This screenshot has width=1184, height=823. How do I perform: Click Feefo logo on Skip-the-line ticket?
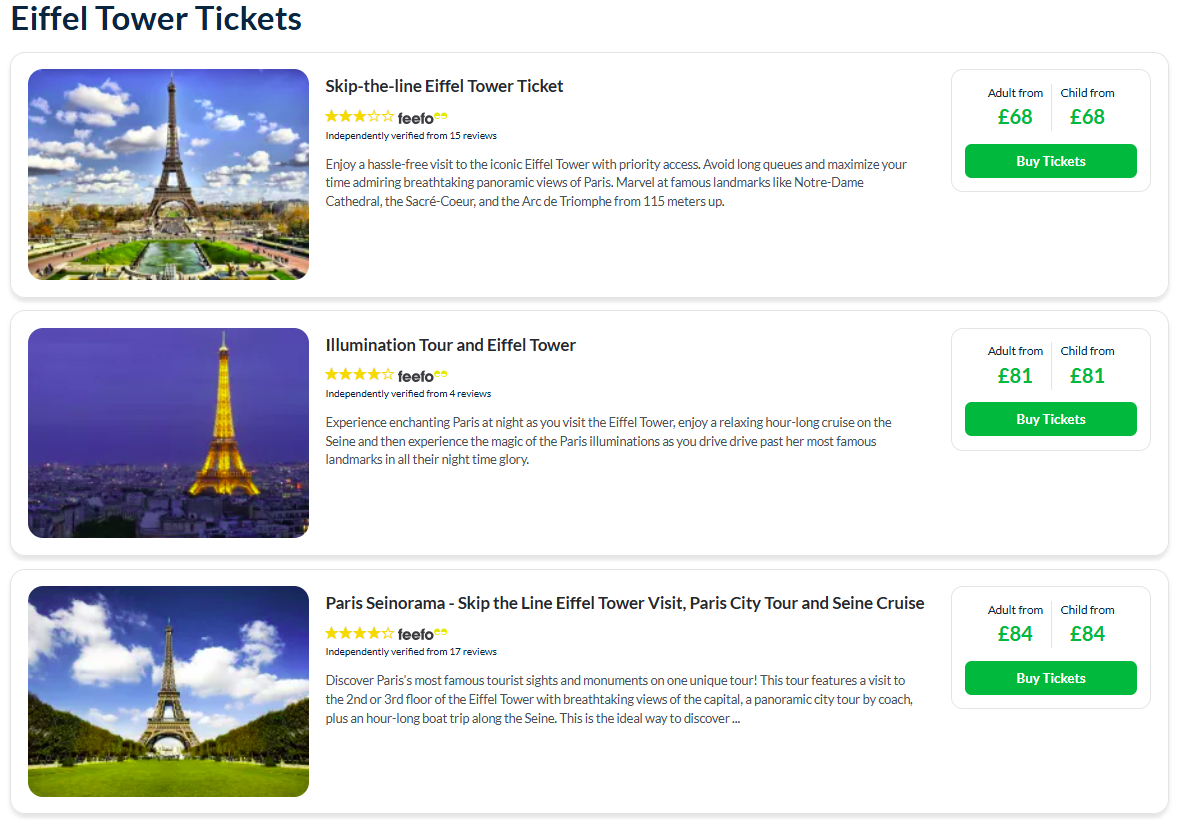pyautogui.click(x=422, y=118)
